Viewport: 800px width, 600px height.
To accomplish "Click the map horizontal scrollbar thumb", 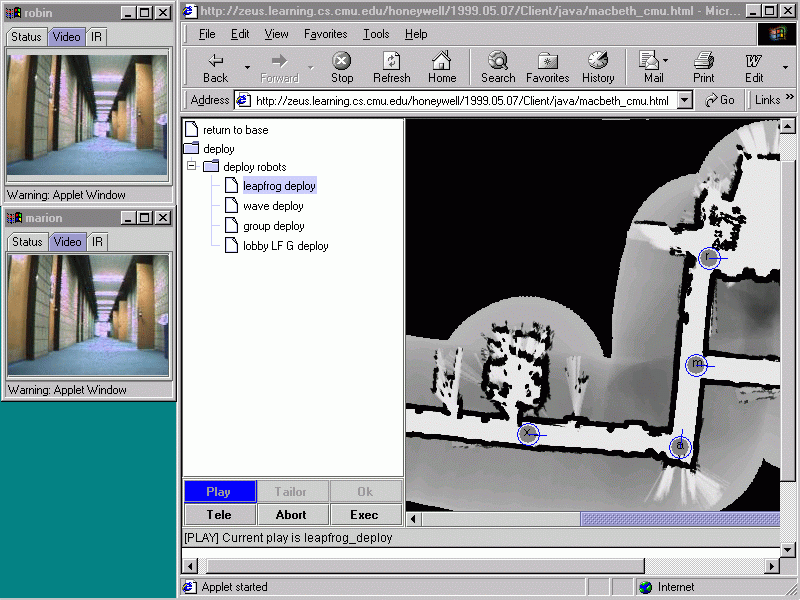I will tap(678, 520).
